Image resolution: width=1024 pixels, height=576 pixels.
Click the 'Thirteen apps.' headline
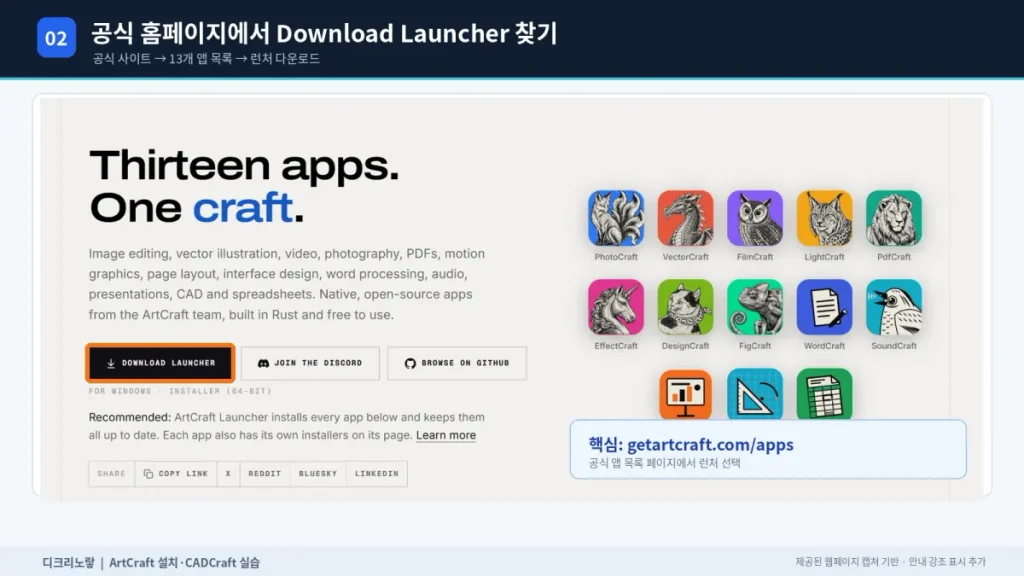click(244, 165)
